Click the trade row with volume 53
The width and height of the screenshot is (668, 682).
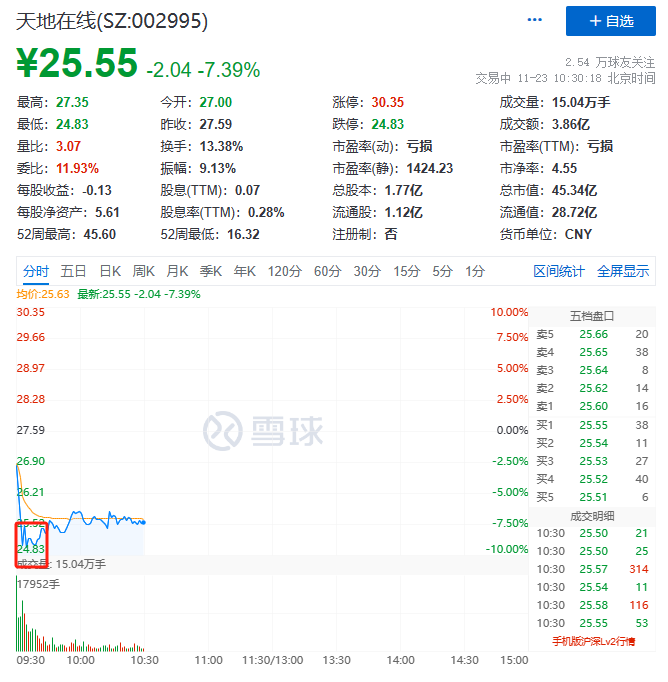click(x=592, y=623)
